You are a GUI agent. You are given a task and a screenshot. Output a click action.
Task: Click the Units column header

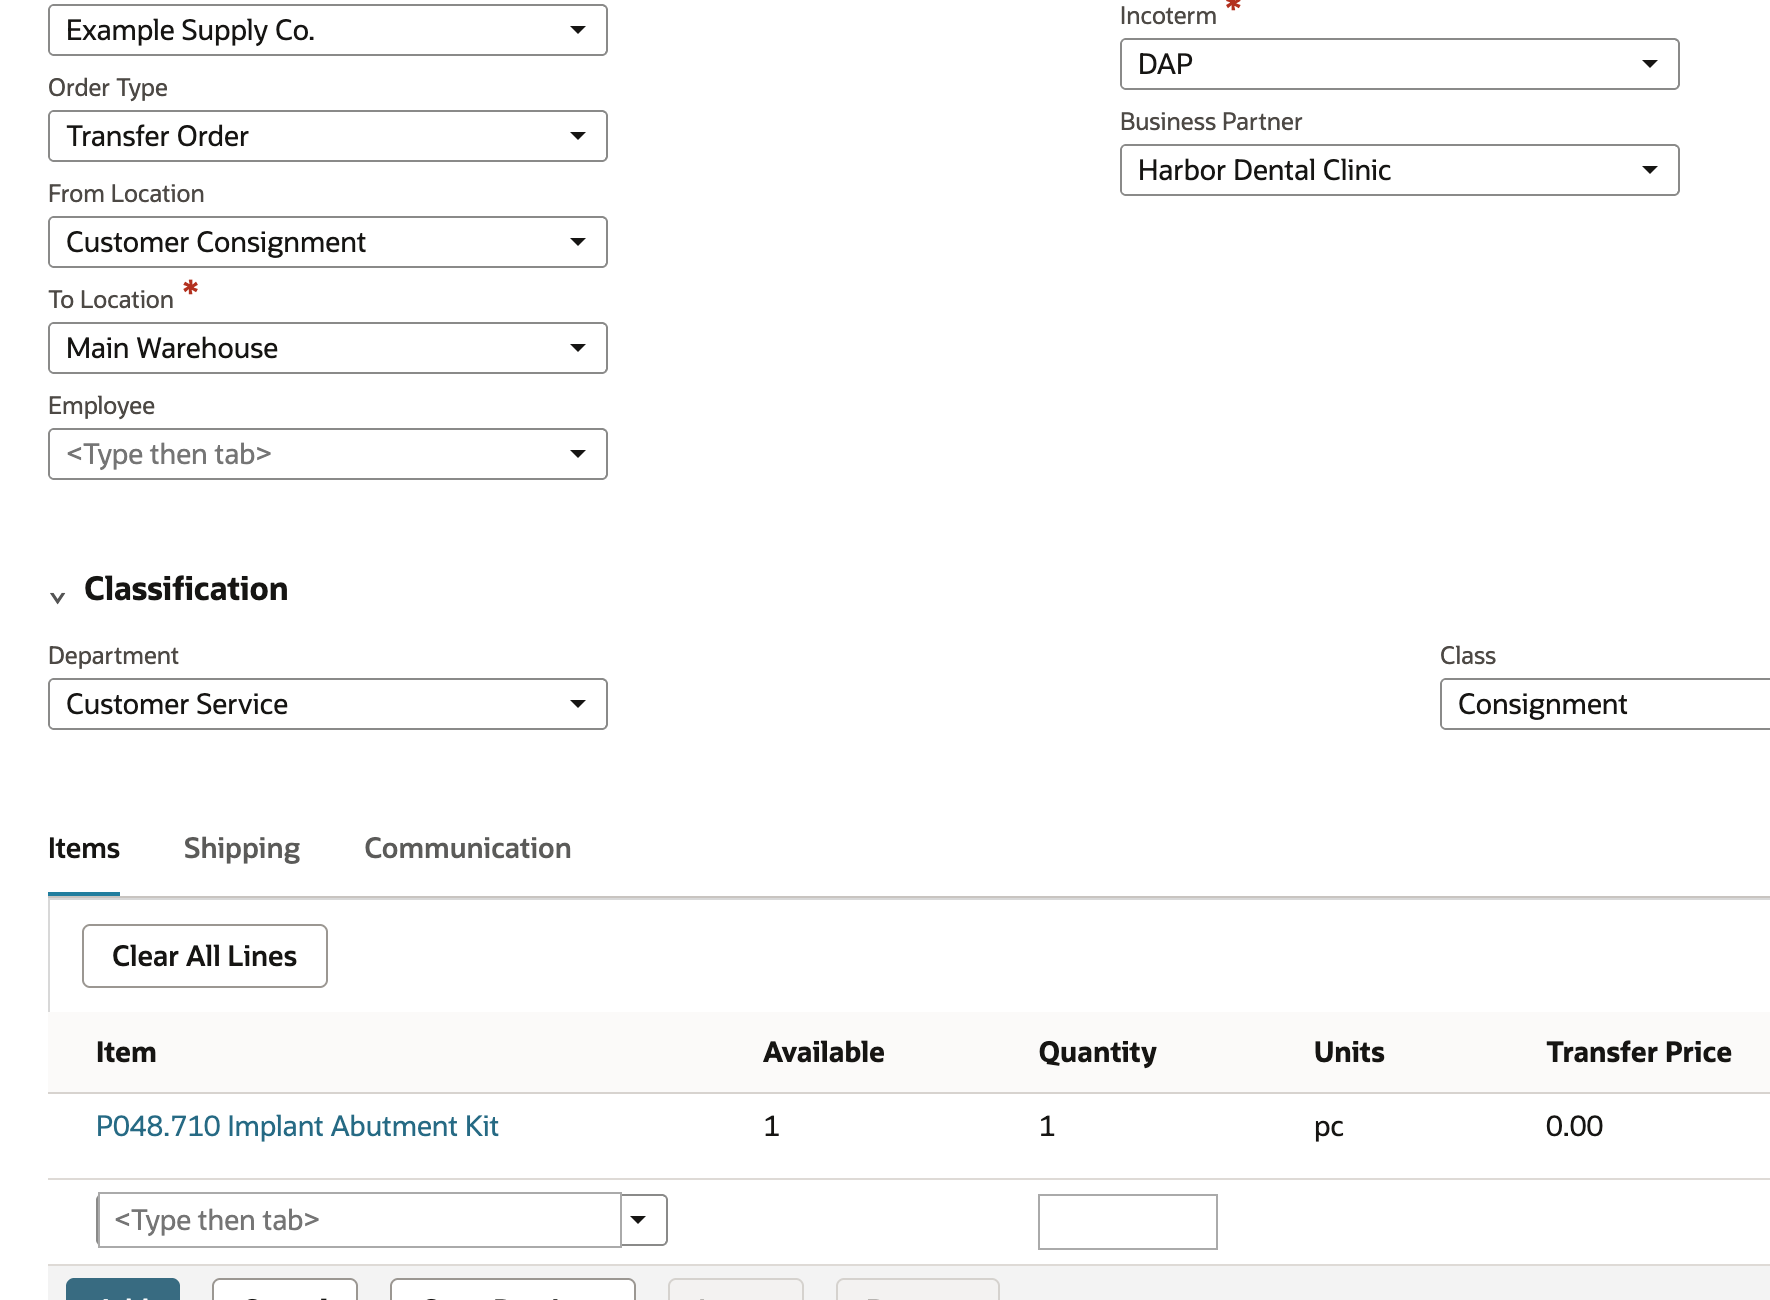[1349, 1052]
